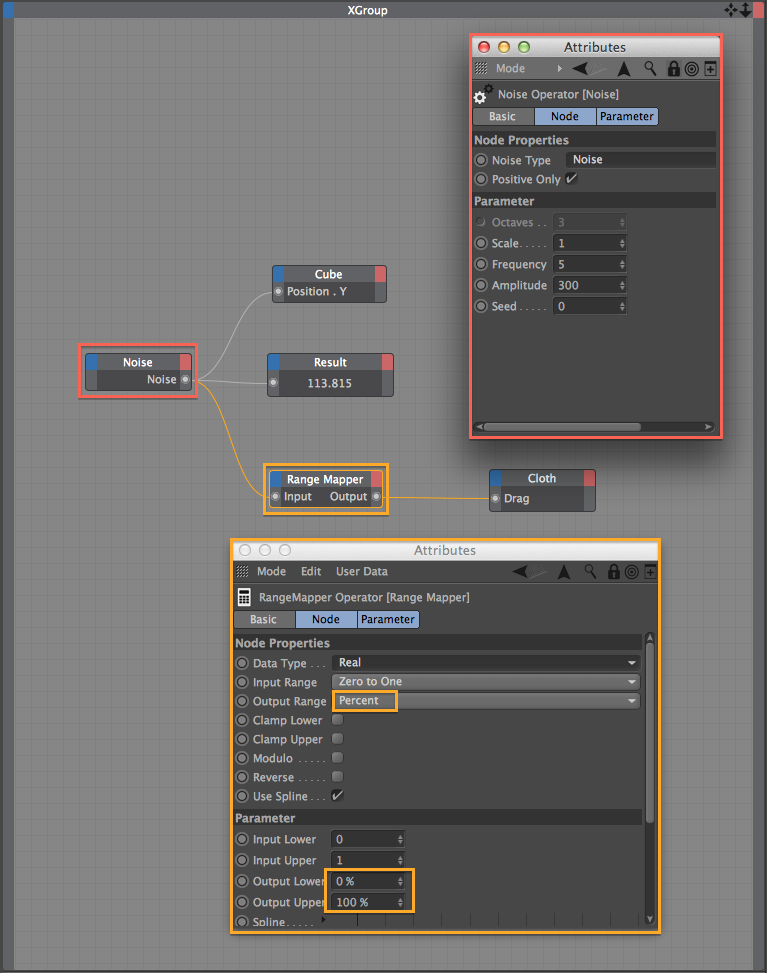Enable Reverse checkbox

(x=338, y=776)
